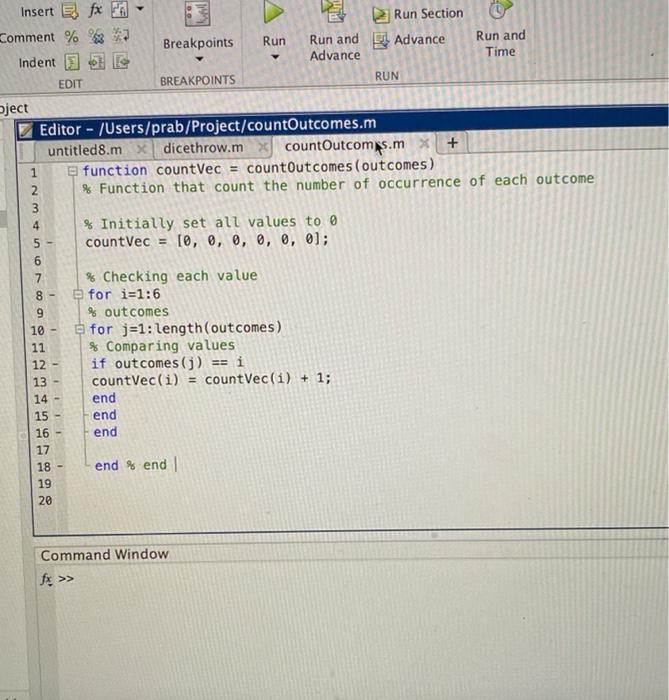This screenshot has height=700, width=669.
Task: Switch to the untitled8.m tab
Action: 85,150
